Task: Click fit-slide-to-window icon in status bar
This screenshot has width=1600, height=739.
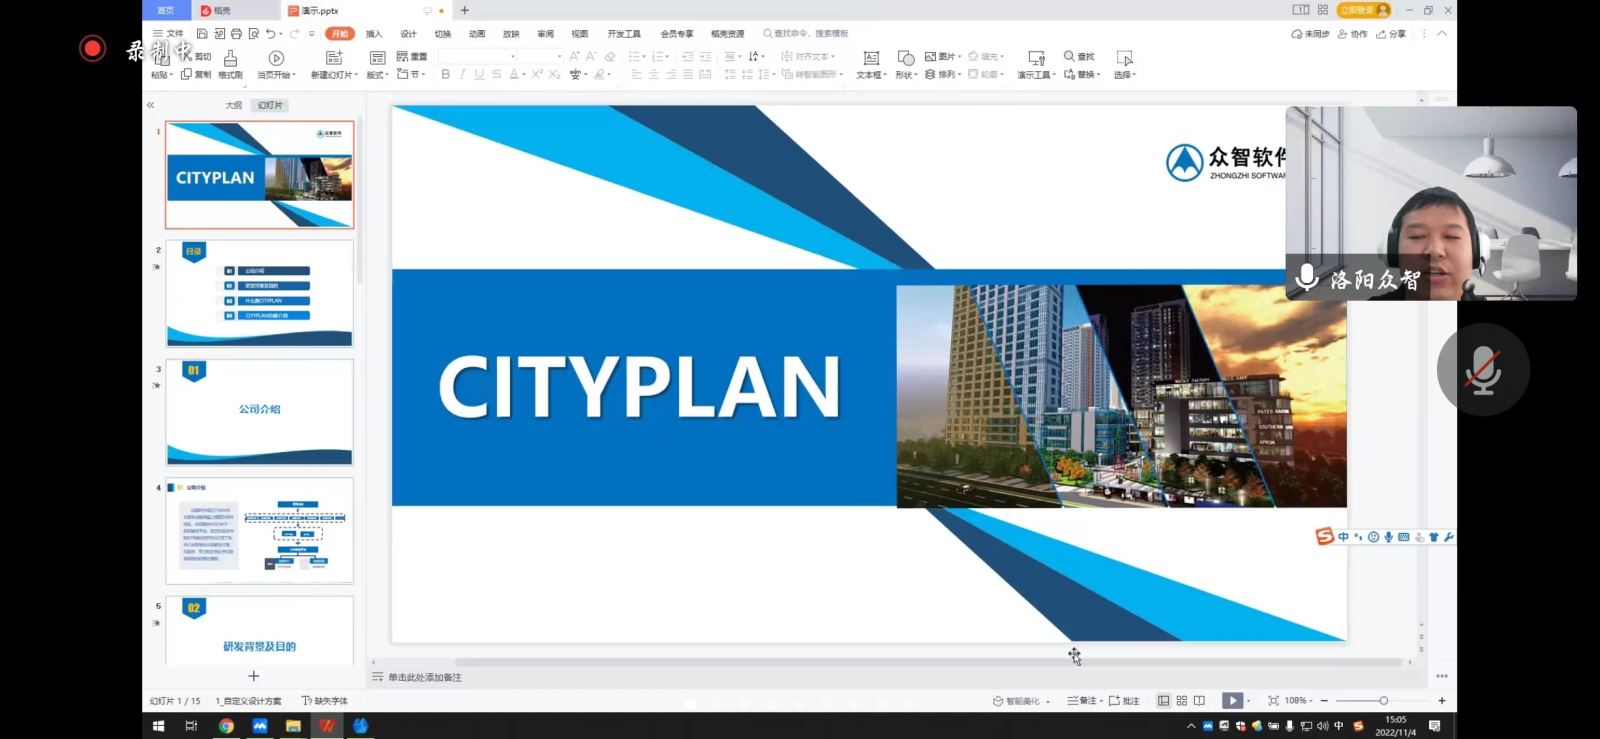Action: coord(1273,701)
